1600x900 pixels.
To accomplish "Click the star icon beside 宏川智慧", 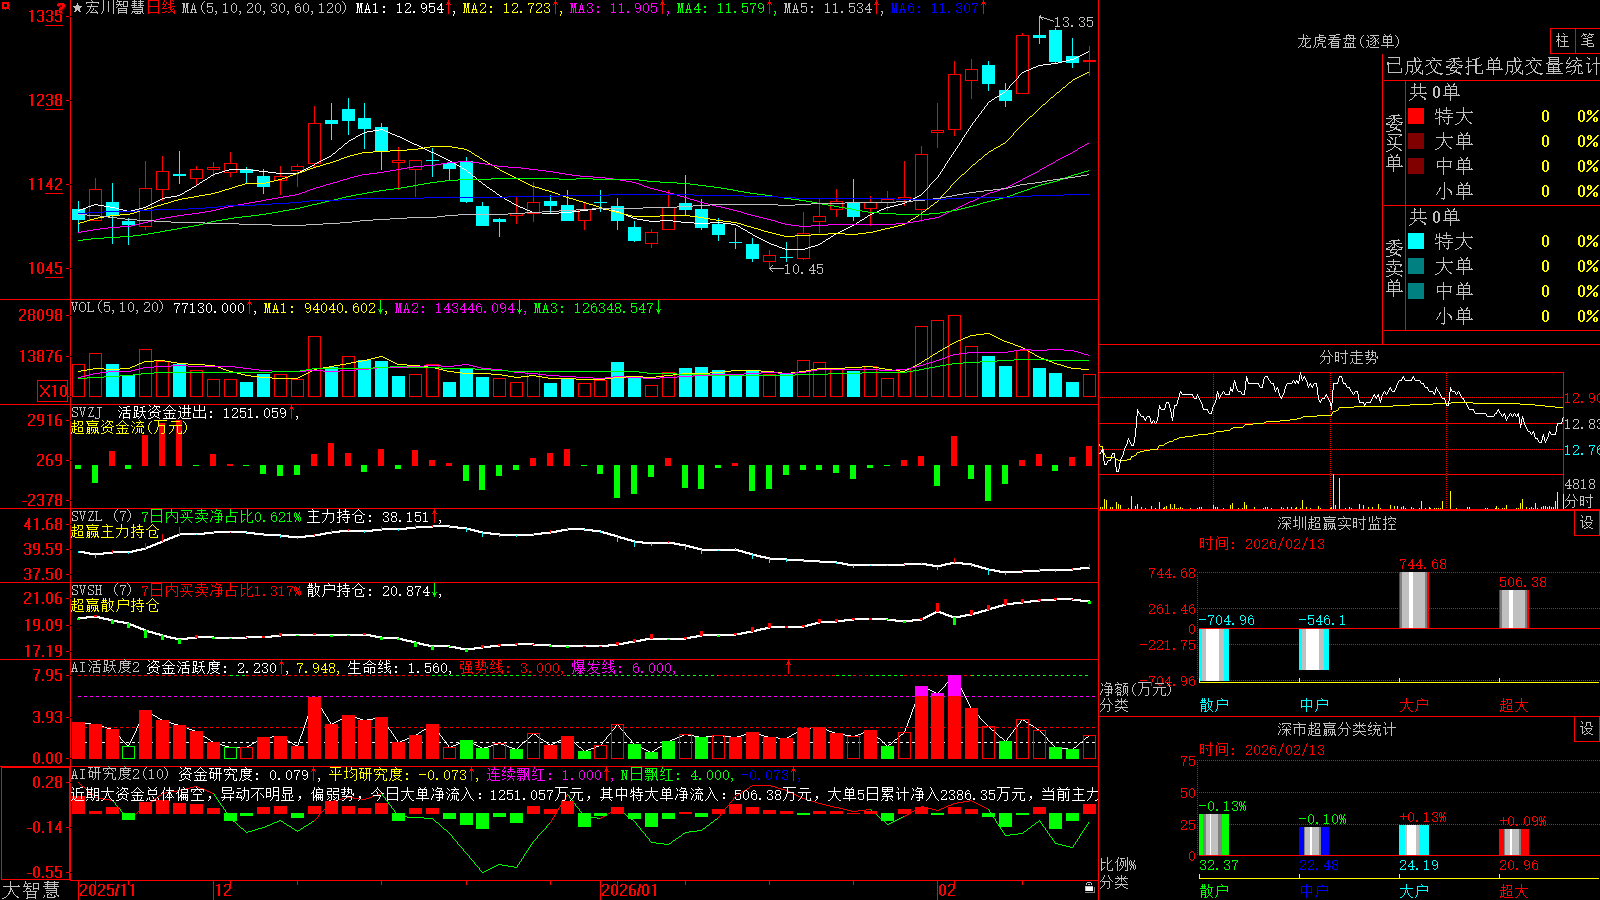I will pos(77,8).
